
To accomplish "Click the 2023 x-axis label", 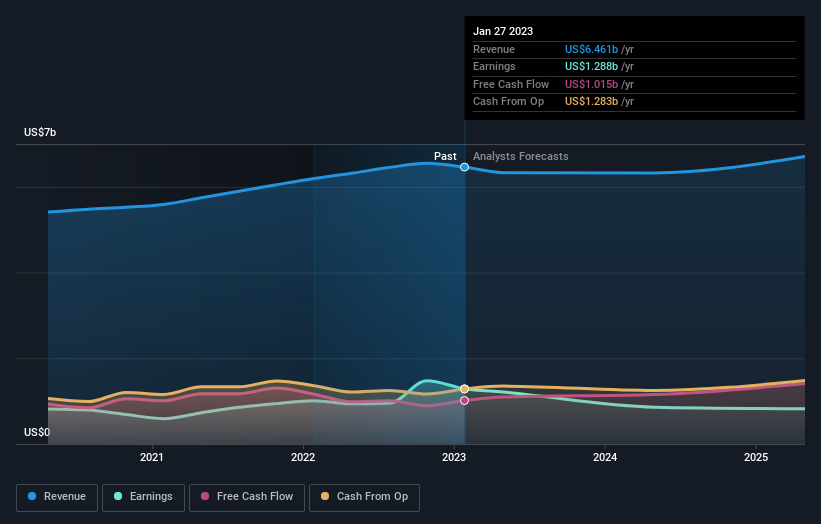I will (454, 458).
